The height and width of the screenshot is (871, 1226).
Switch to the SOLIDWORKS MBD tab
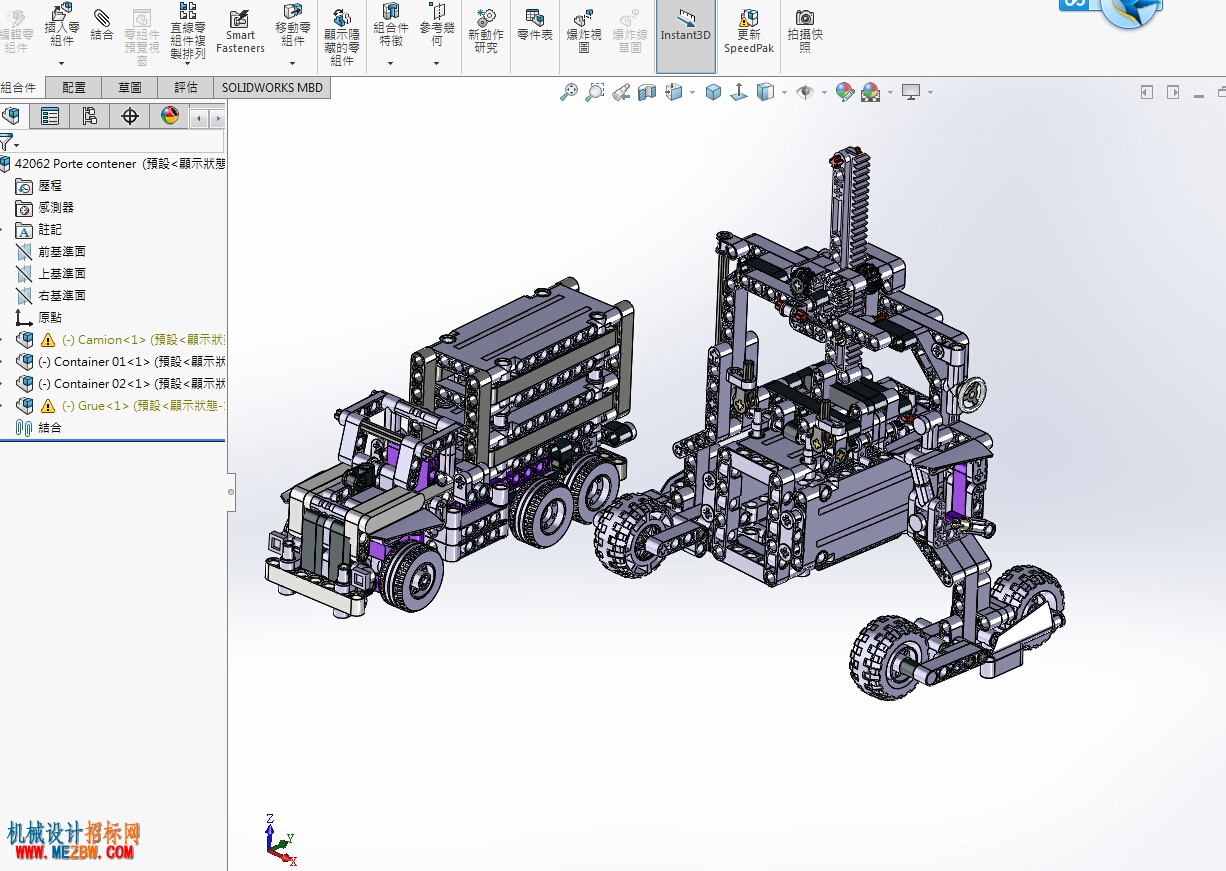click(x=272, y=88)
